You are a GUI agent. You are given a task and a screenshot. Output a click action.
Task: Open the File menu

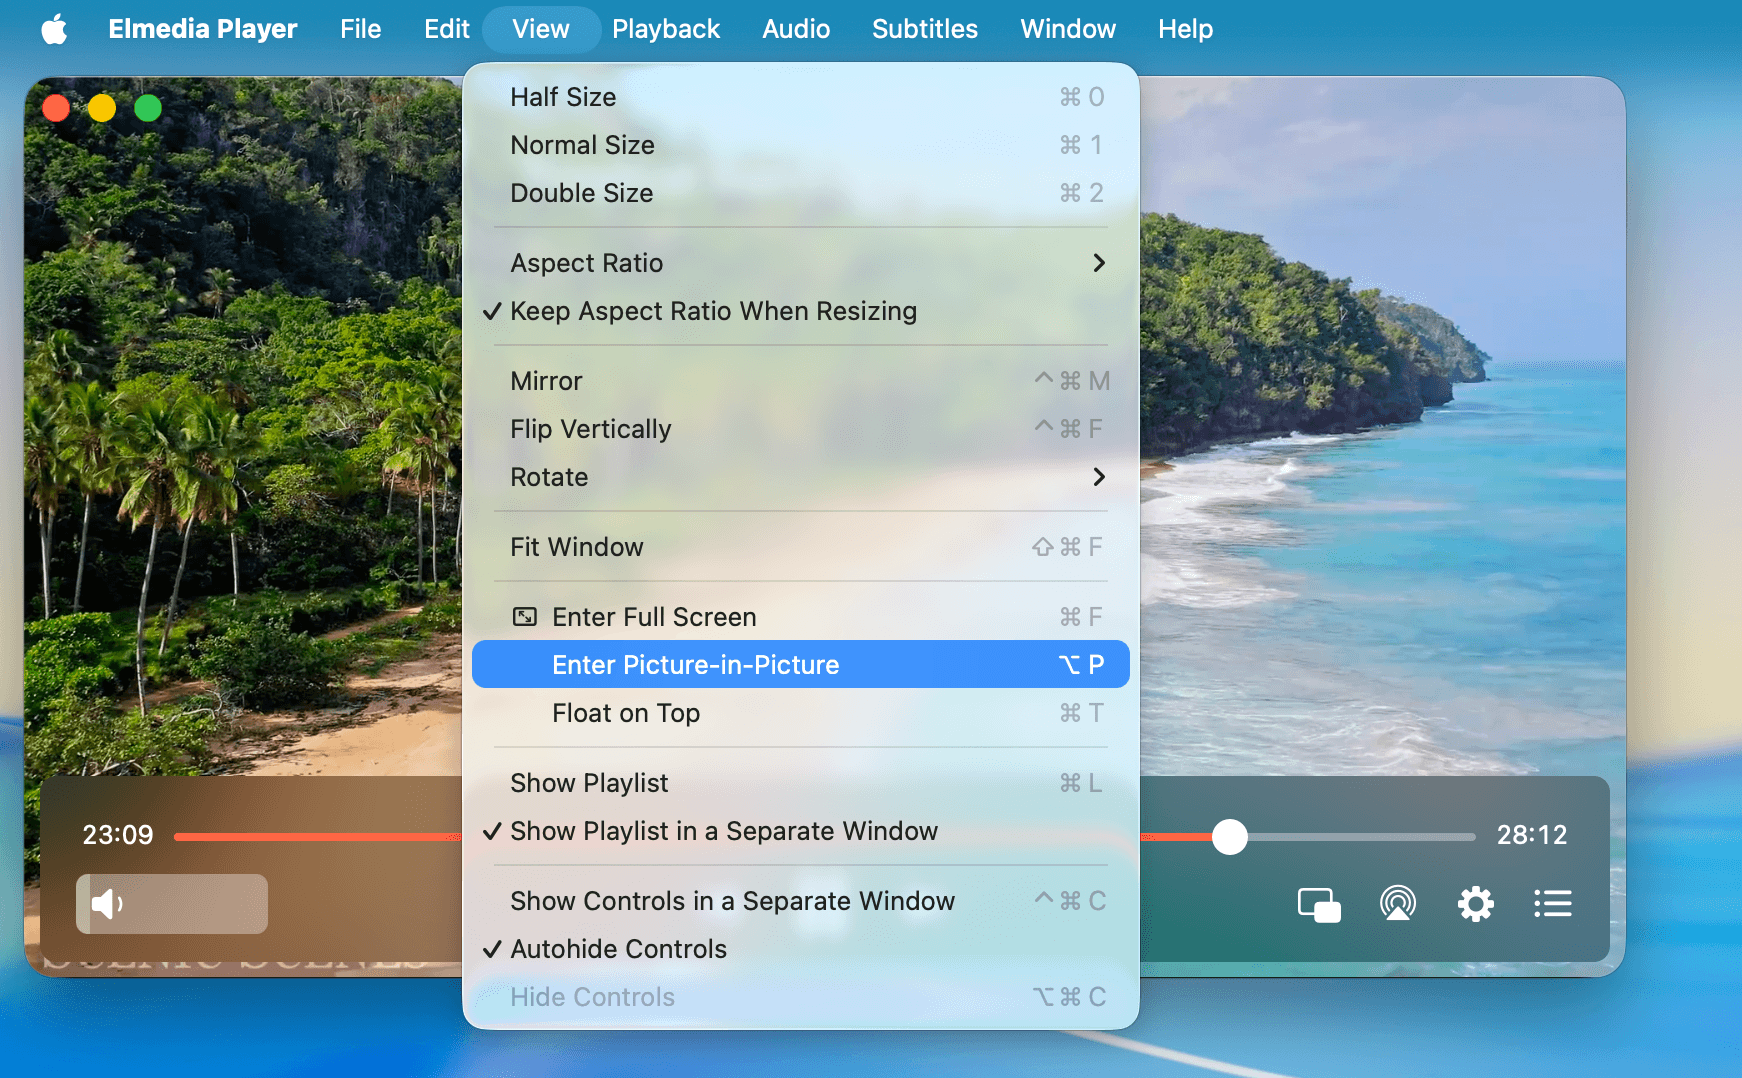pos(360,29)
